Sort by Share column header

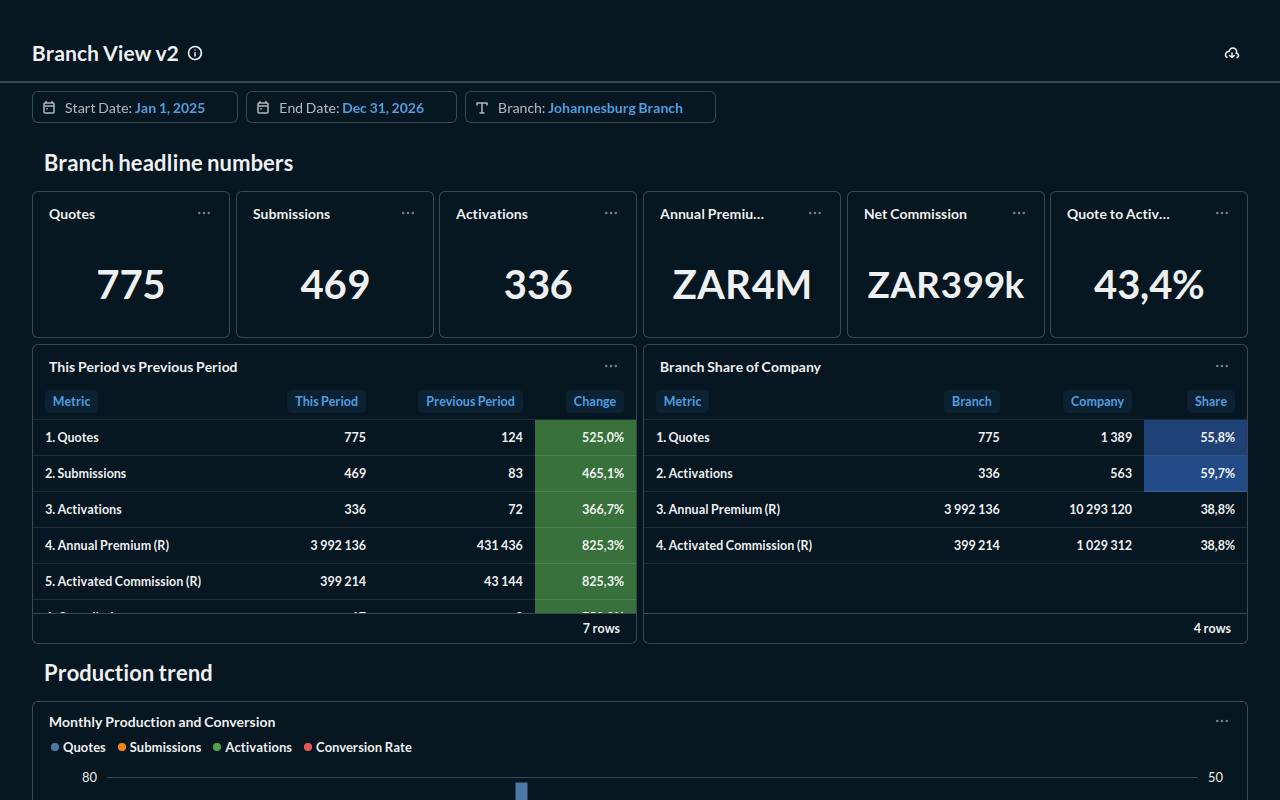coord(1210,401)
